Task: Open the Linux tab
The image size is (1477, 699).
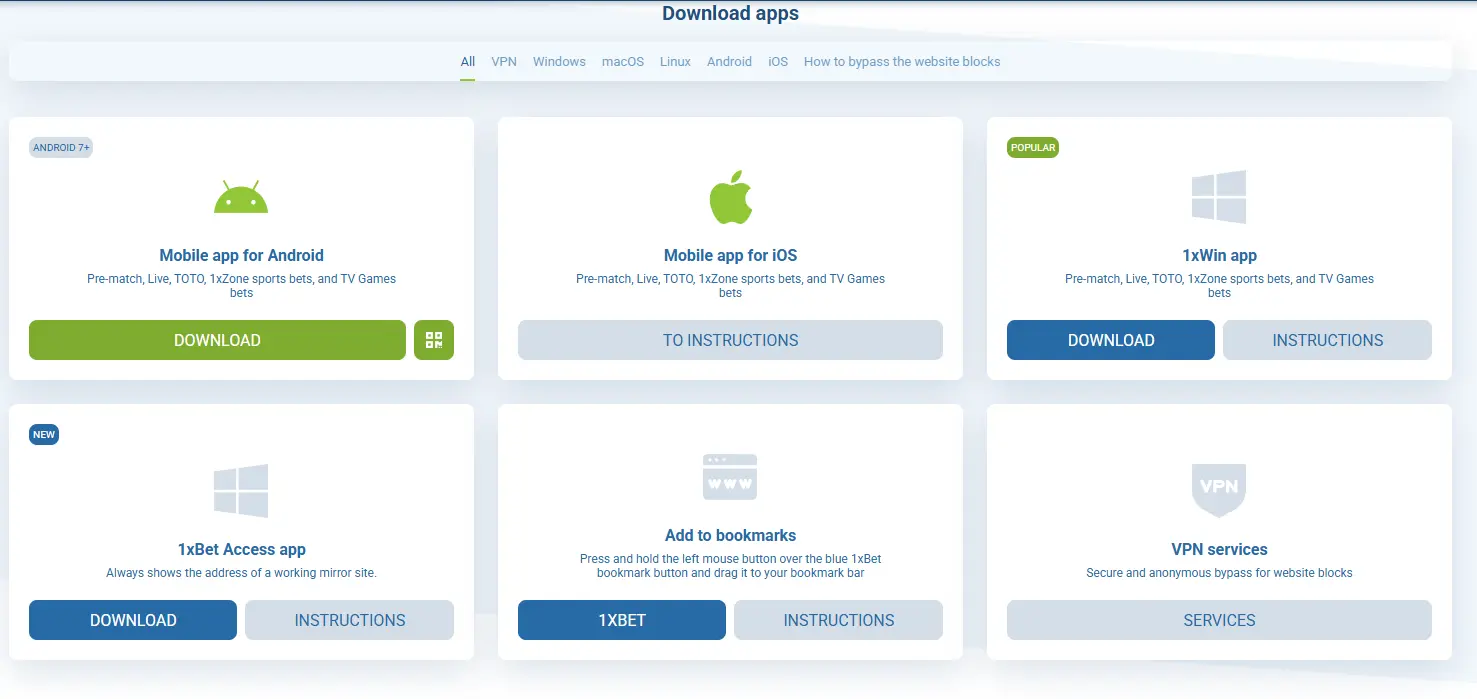Action: point(675,62)
